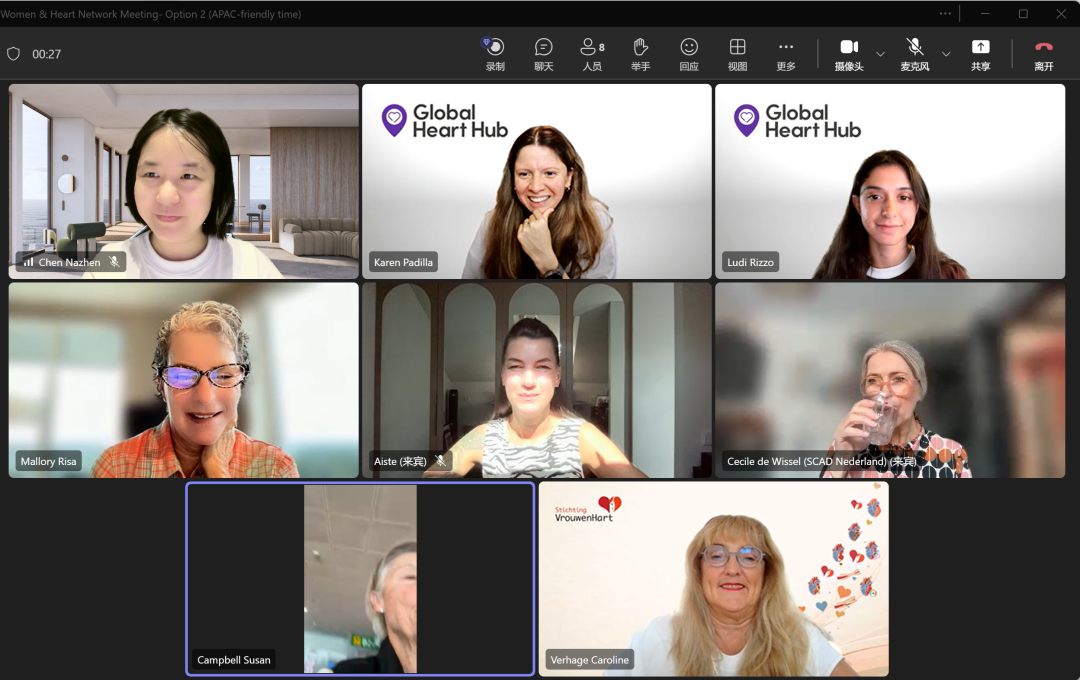Viewport: 1080px width, 680px height.
Task: Select Karen Padilla's video tile
Action: 537,181
